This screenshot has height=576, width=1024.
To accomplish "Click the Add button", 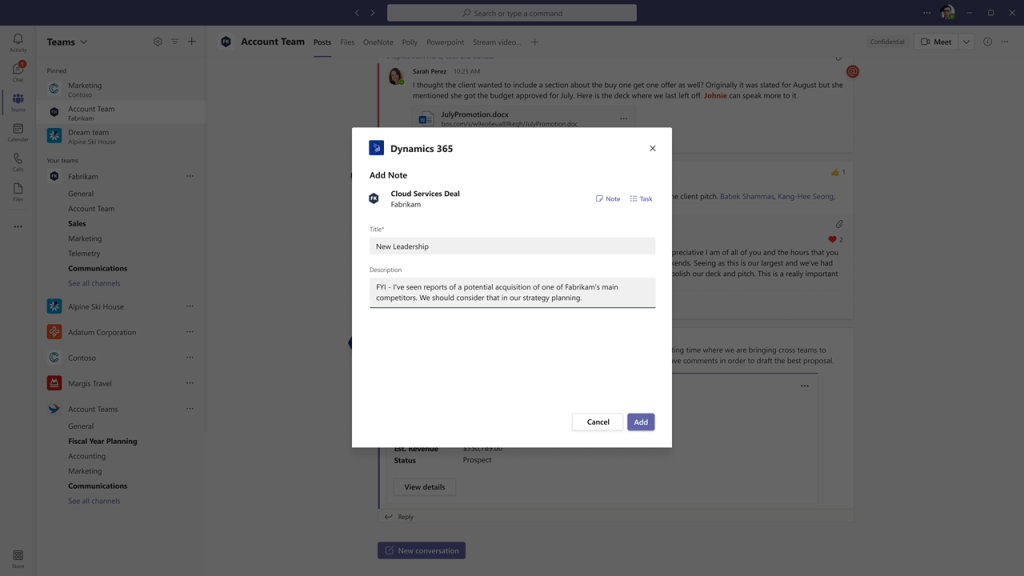I will pyautogui.click(x=641, y=422).
